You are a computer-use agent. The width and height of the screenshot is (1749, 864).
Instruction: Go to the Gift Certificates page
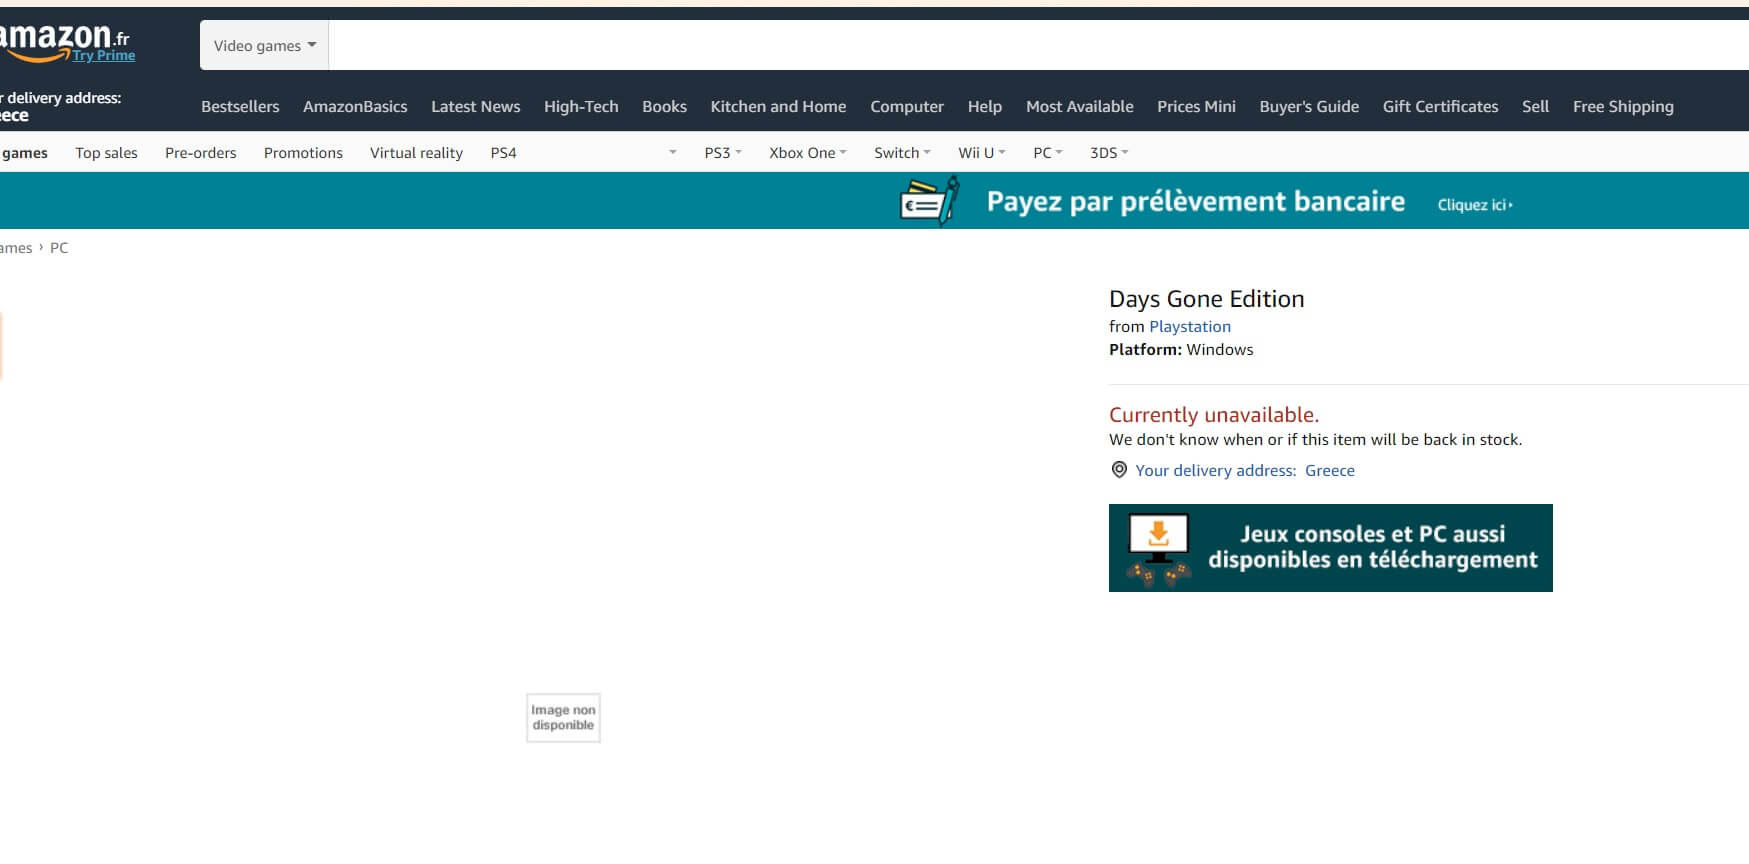tap(1440, 107)
